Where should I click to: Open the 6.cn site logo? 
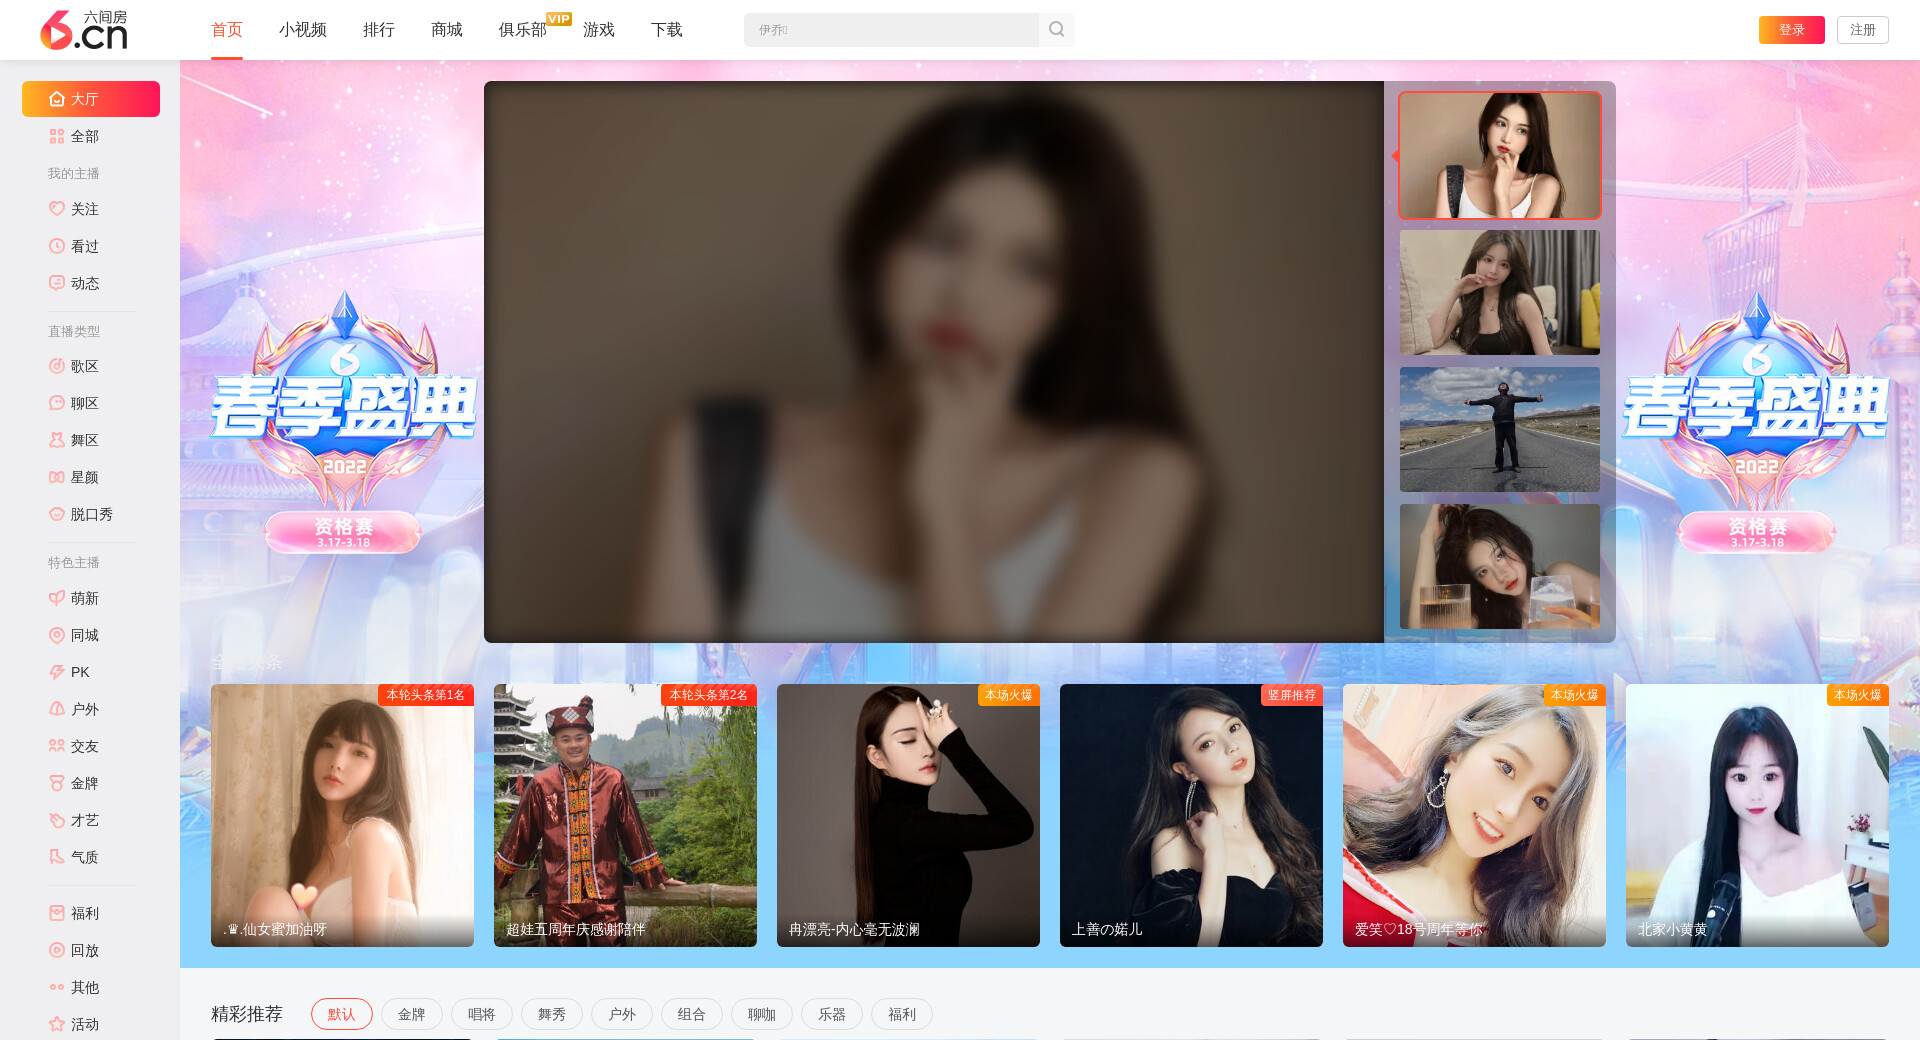click(84, 30)
